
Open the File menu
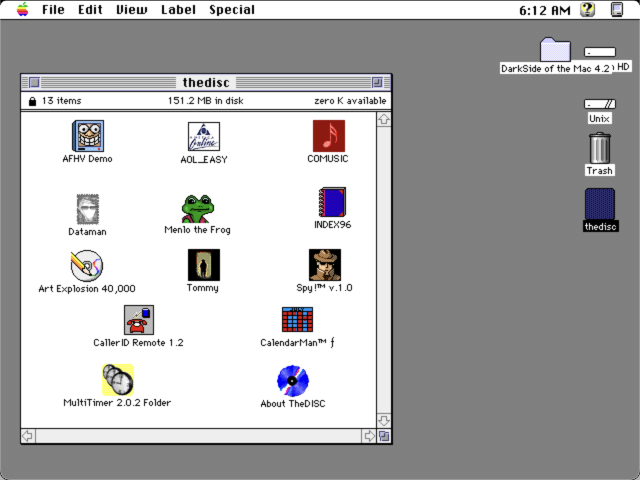[53, 9]
